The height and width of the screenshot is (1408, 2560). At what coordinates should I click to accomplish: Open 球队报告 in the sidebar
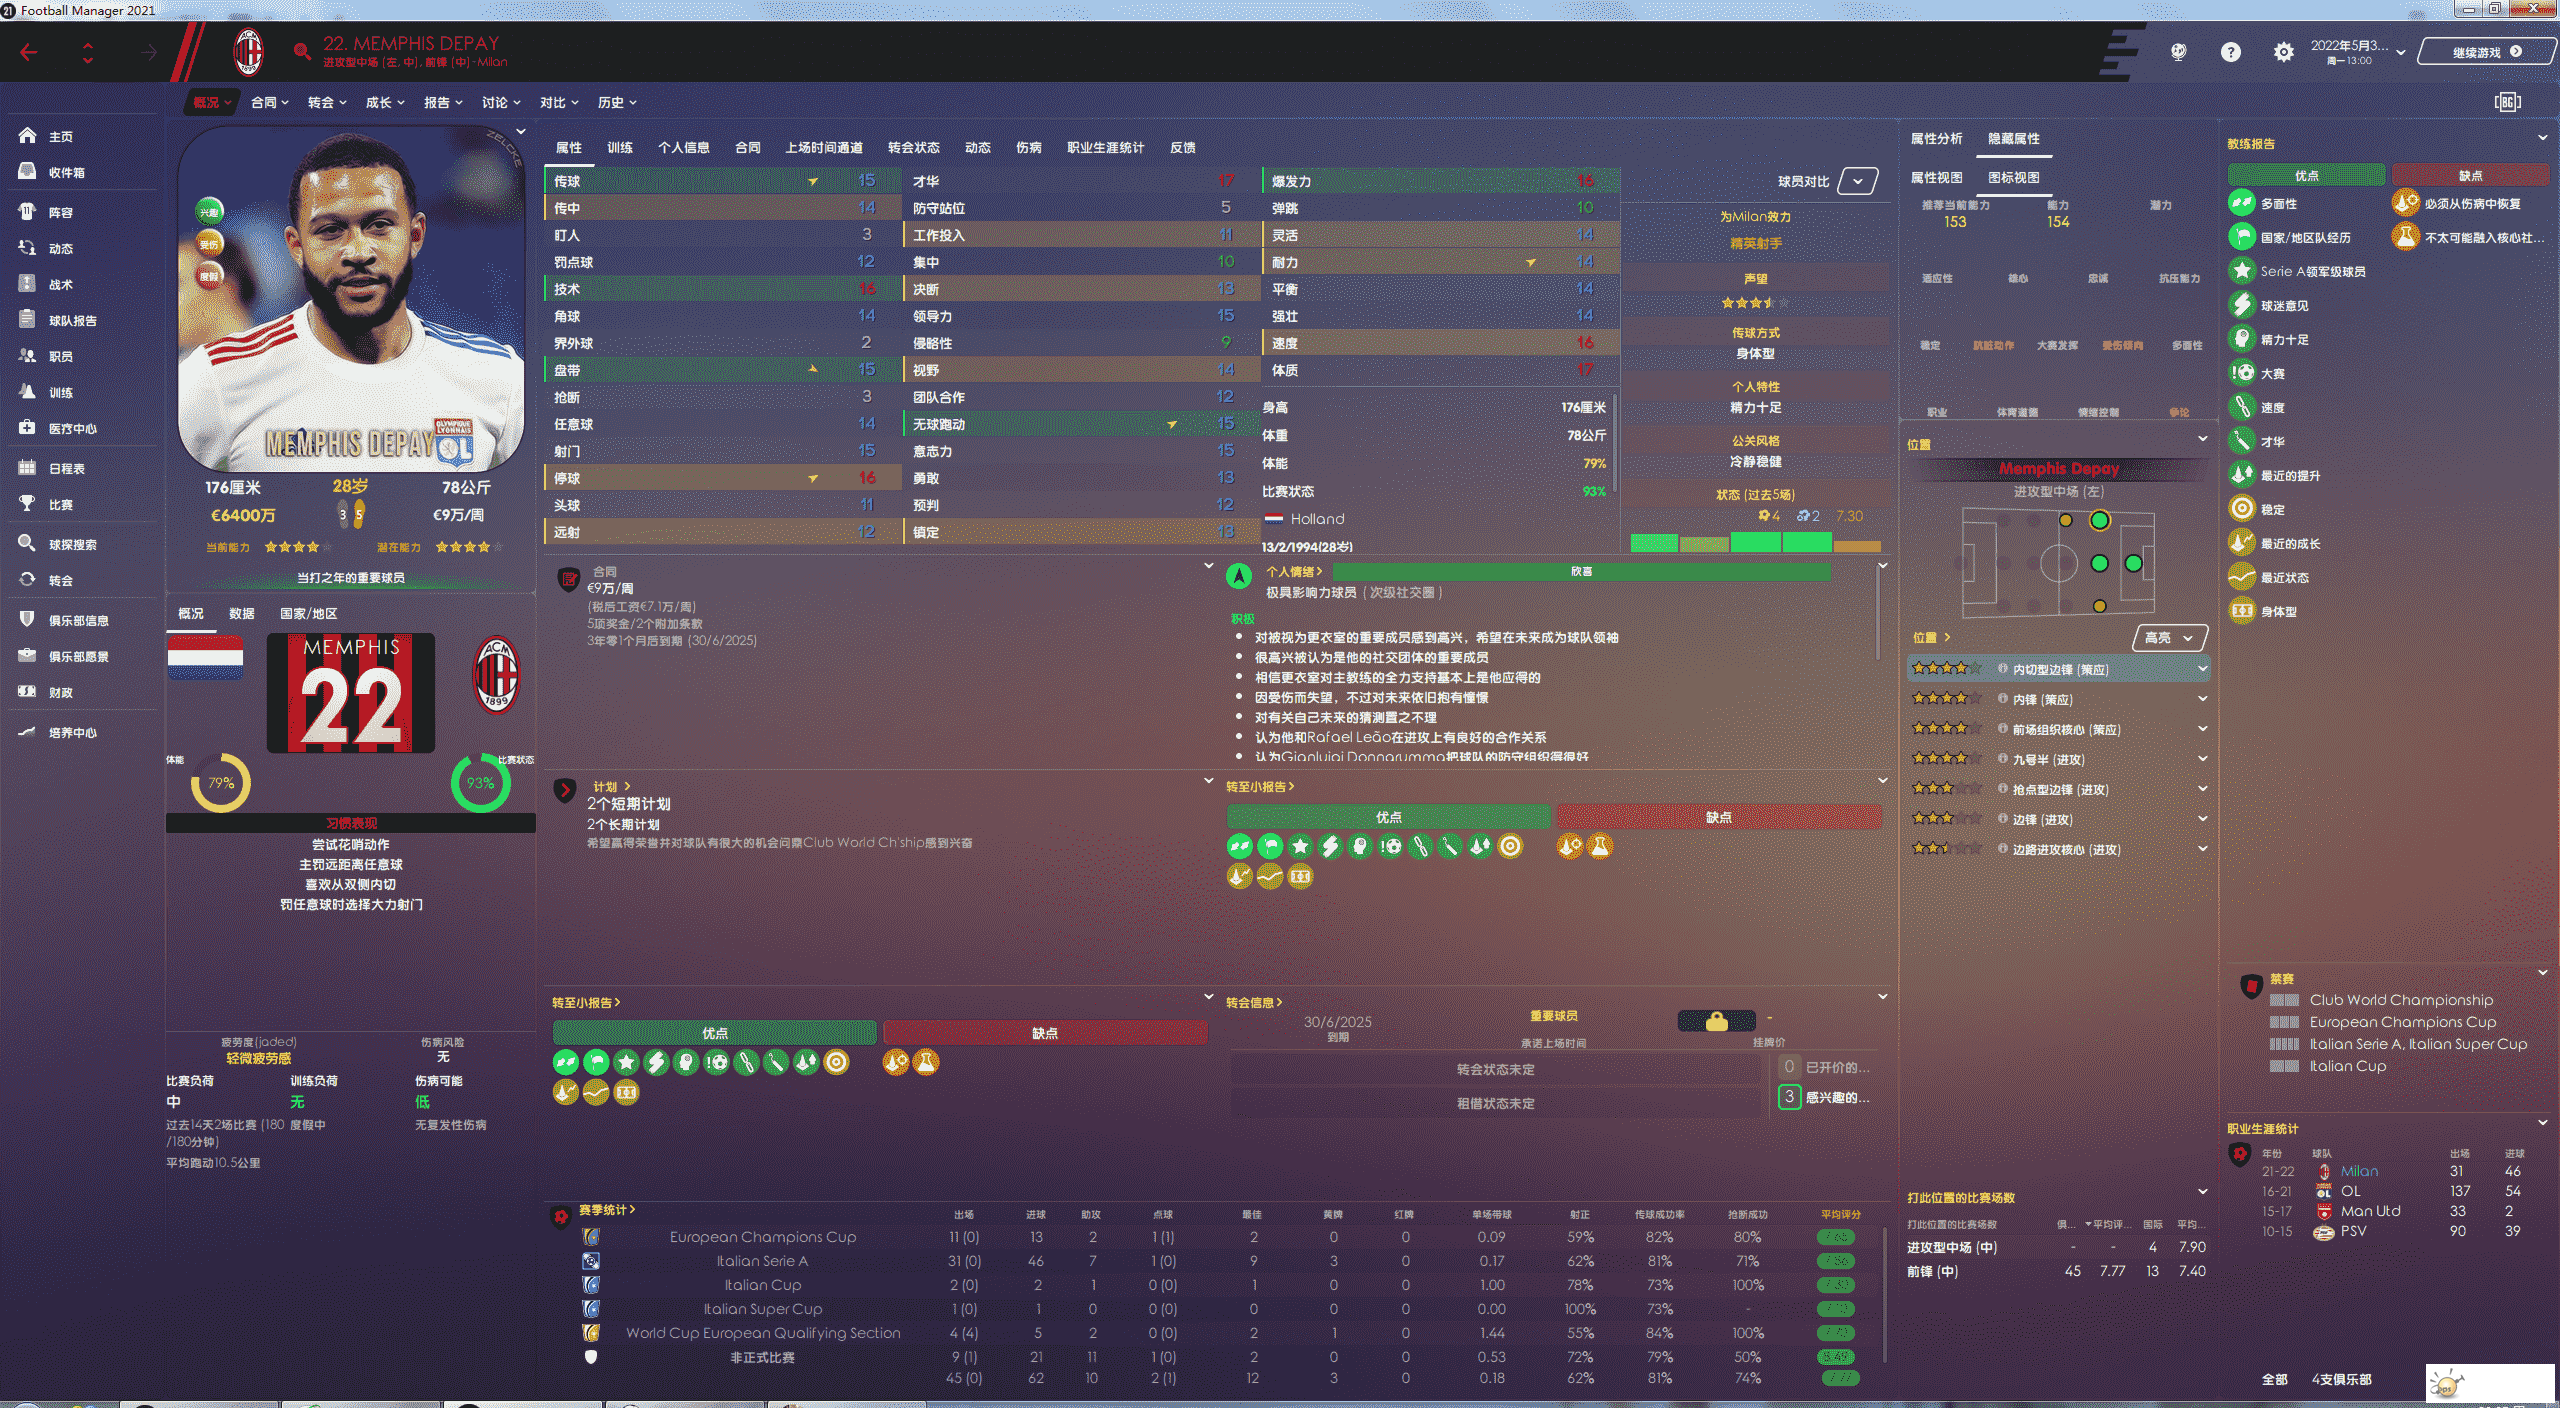point(72,320)
